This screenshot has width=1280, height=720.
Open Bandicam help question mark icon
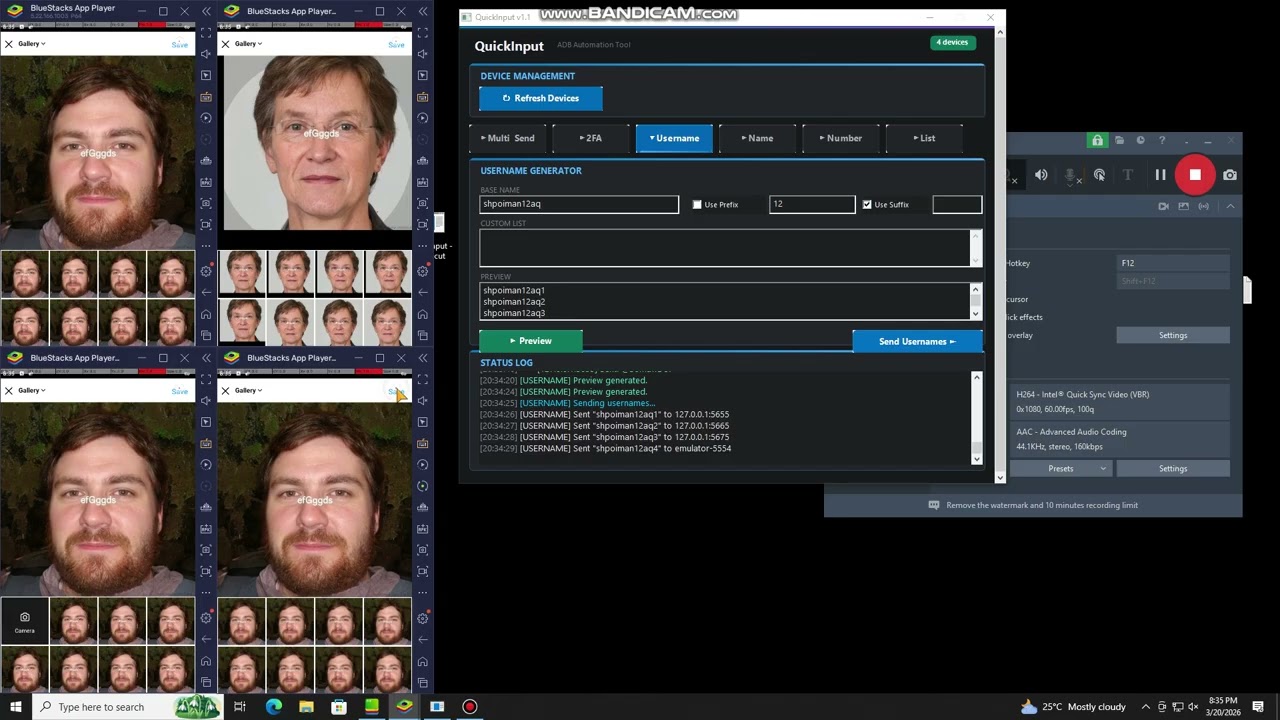[x=1162, y=140]
